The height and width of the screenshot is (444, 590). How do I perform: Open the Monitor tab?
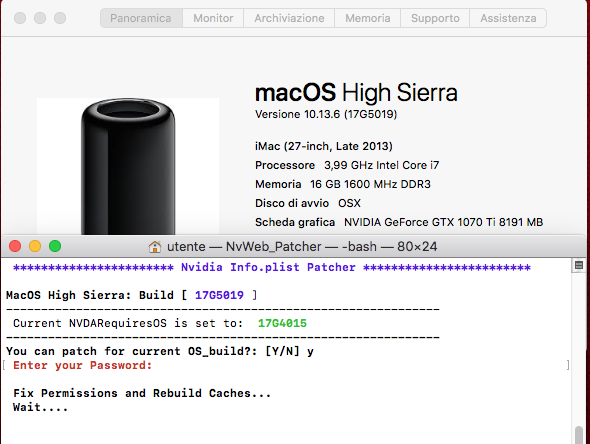213,18
